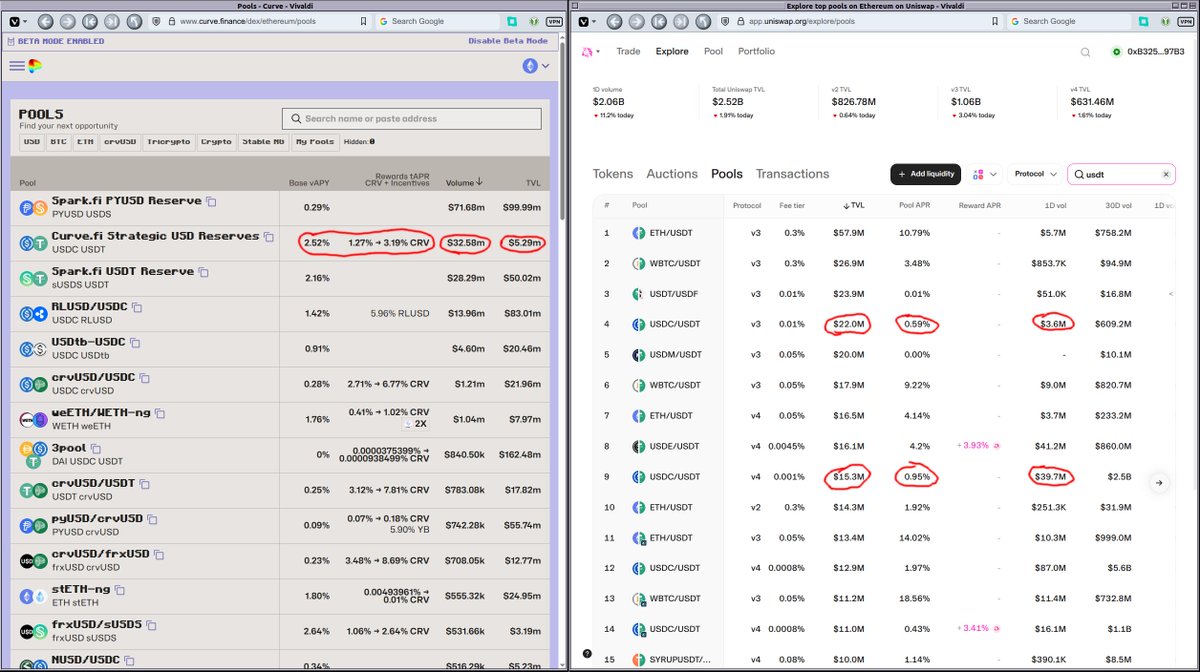The image size is (1200, 672).
Task: Open the Portfolio page on Uniswap
Action: coord(756,52)
